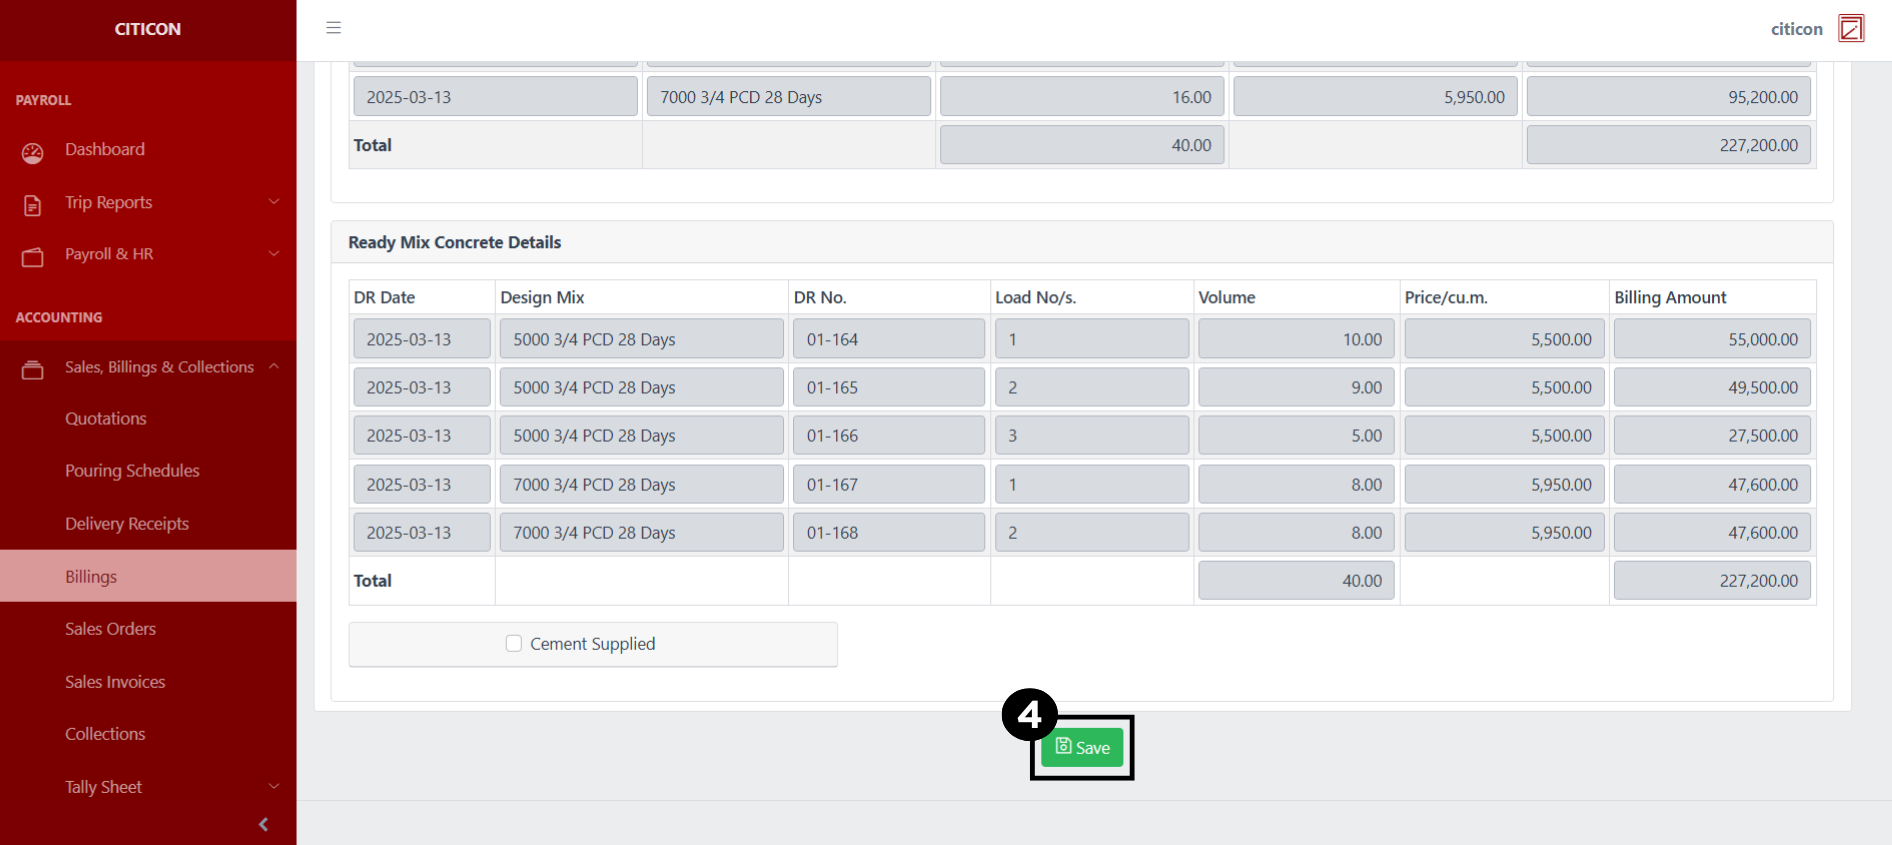Click the Trip Reports document icon
Image resolution: width=1892 pixels, height=845 pixels.
click(x=33, y=205)
